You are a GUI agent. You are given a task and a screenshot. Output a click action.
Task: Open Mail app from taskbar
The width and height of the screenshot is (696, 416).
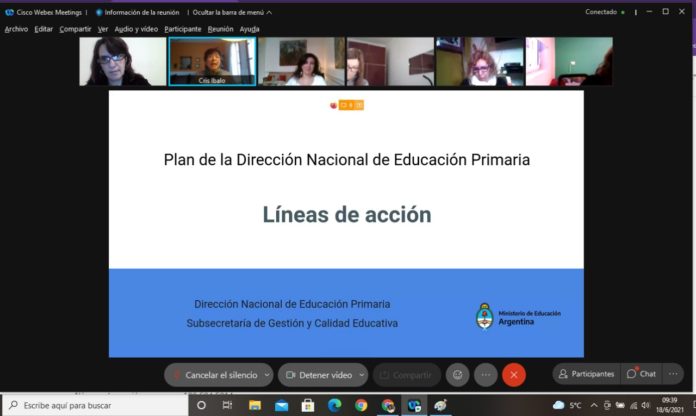(x=281, y=405)
